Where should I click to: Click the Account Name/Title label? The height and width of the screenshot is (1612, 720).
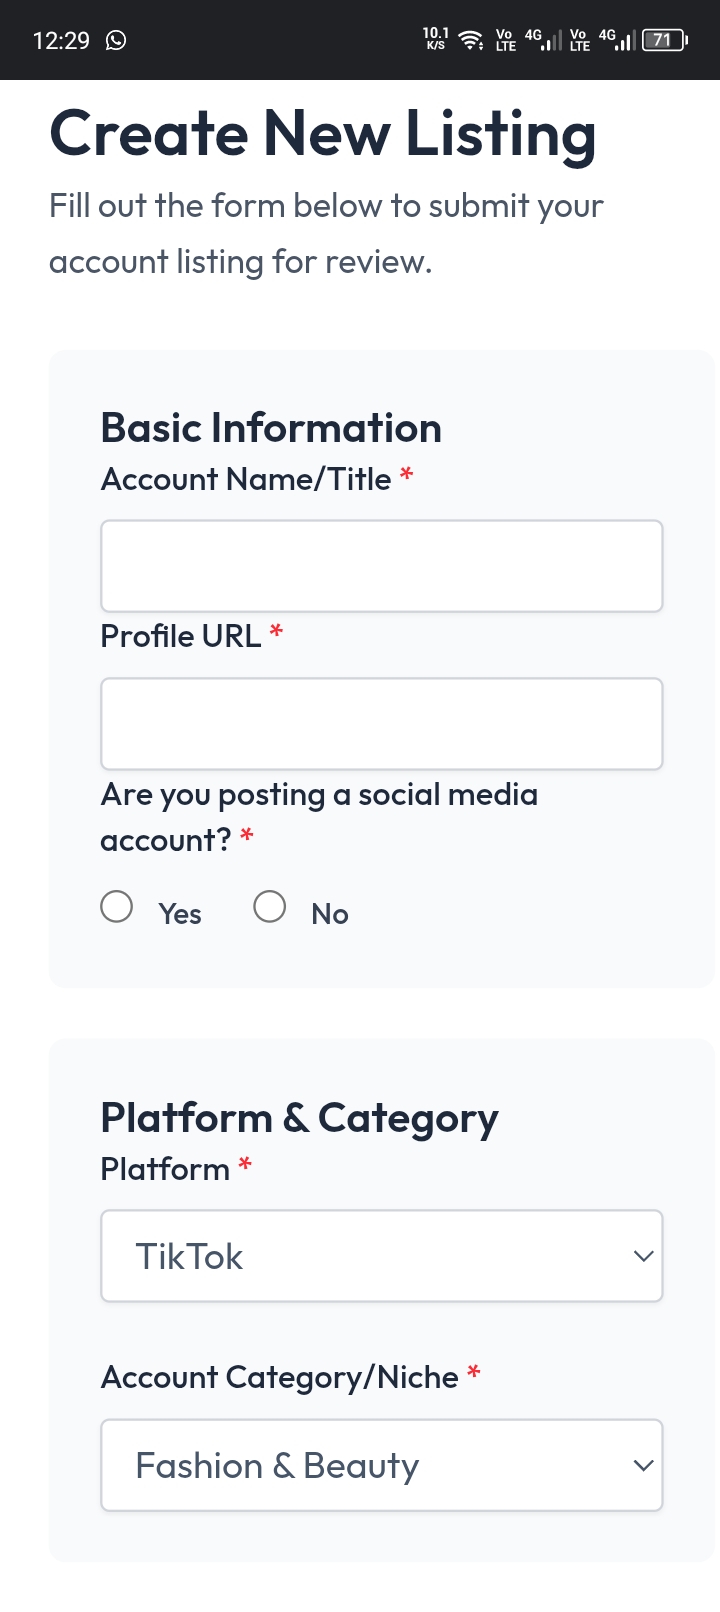pyautogui.click(x=246, y=479)
